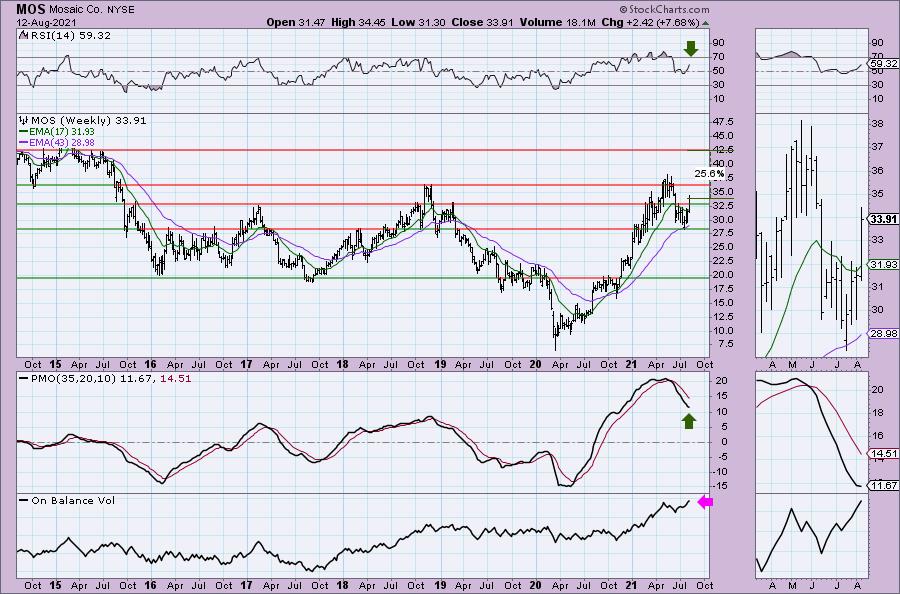Click the 25.6% annotation label

click(709, 173)
